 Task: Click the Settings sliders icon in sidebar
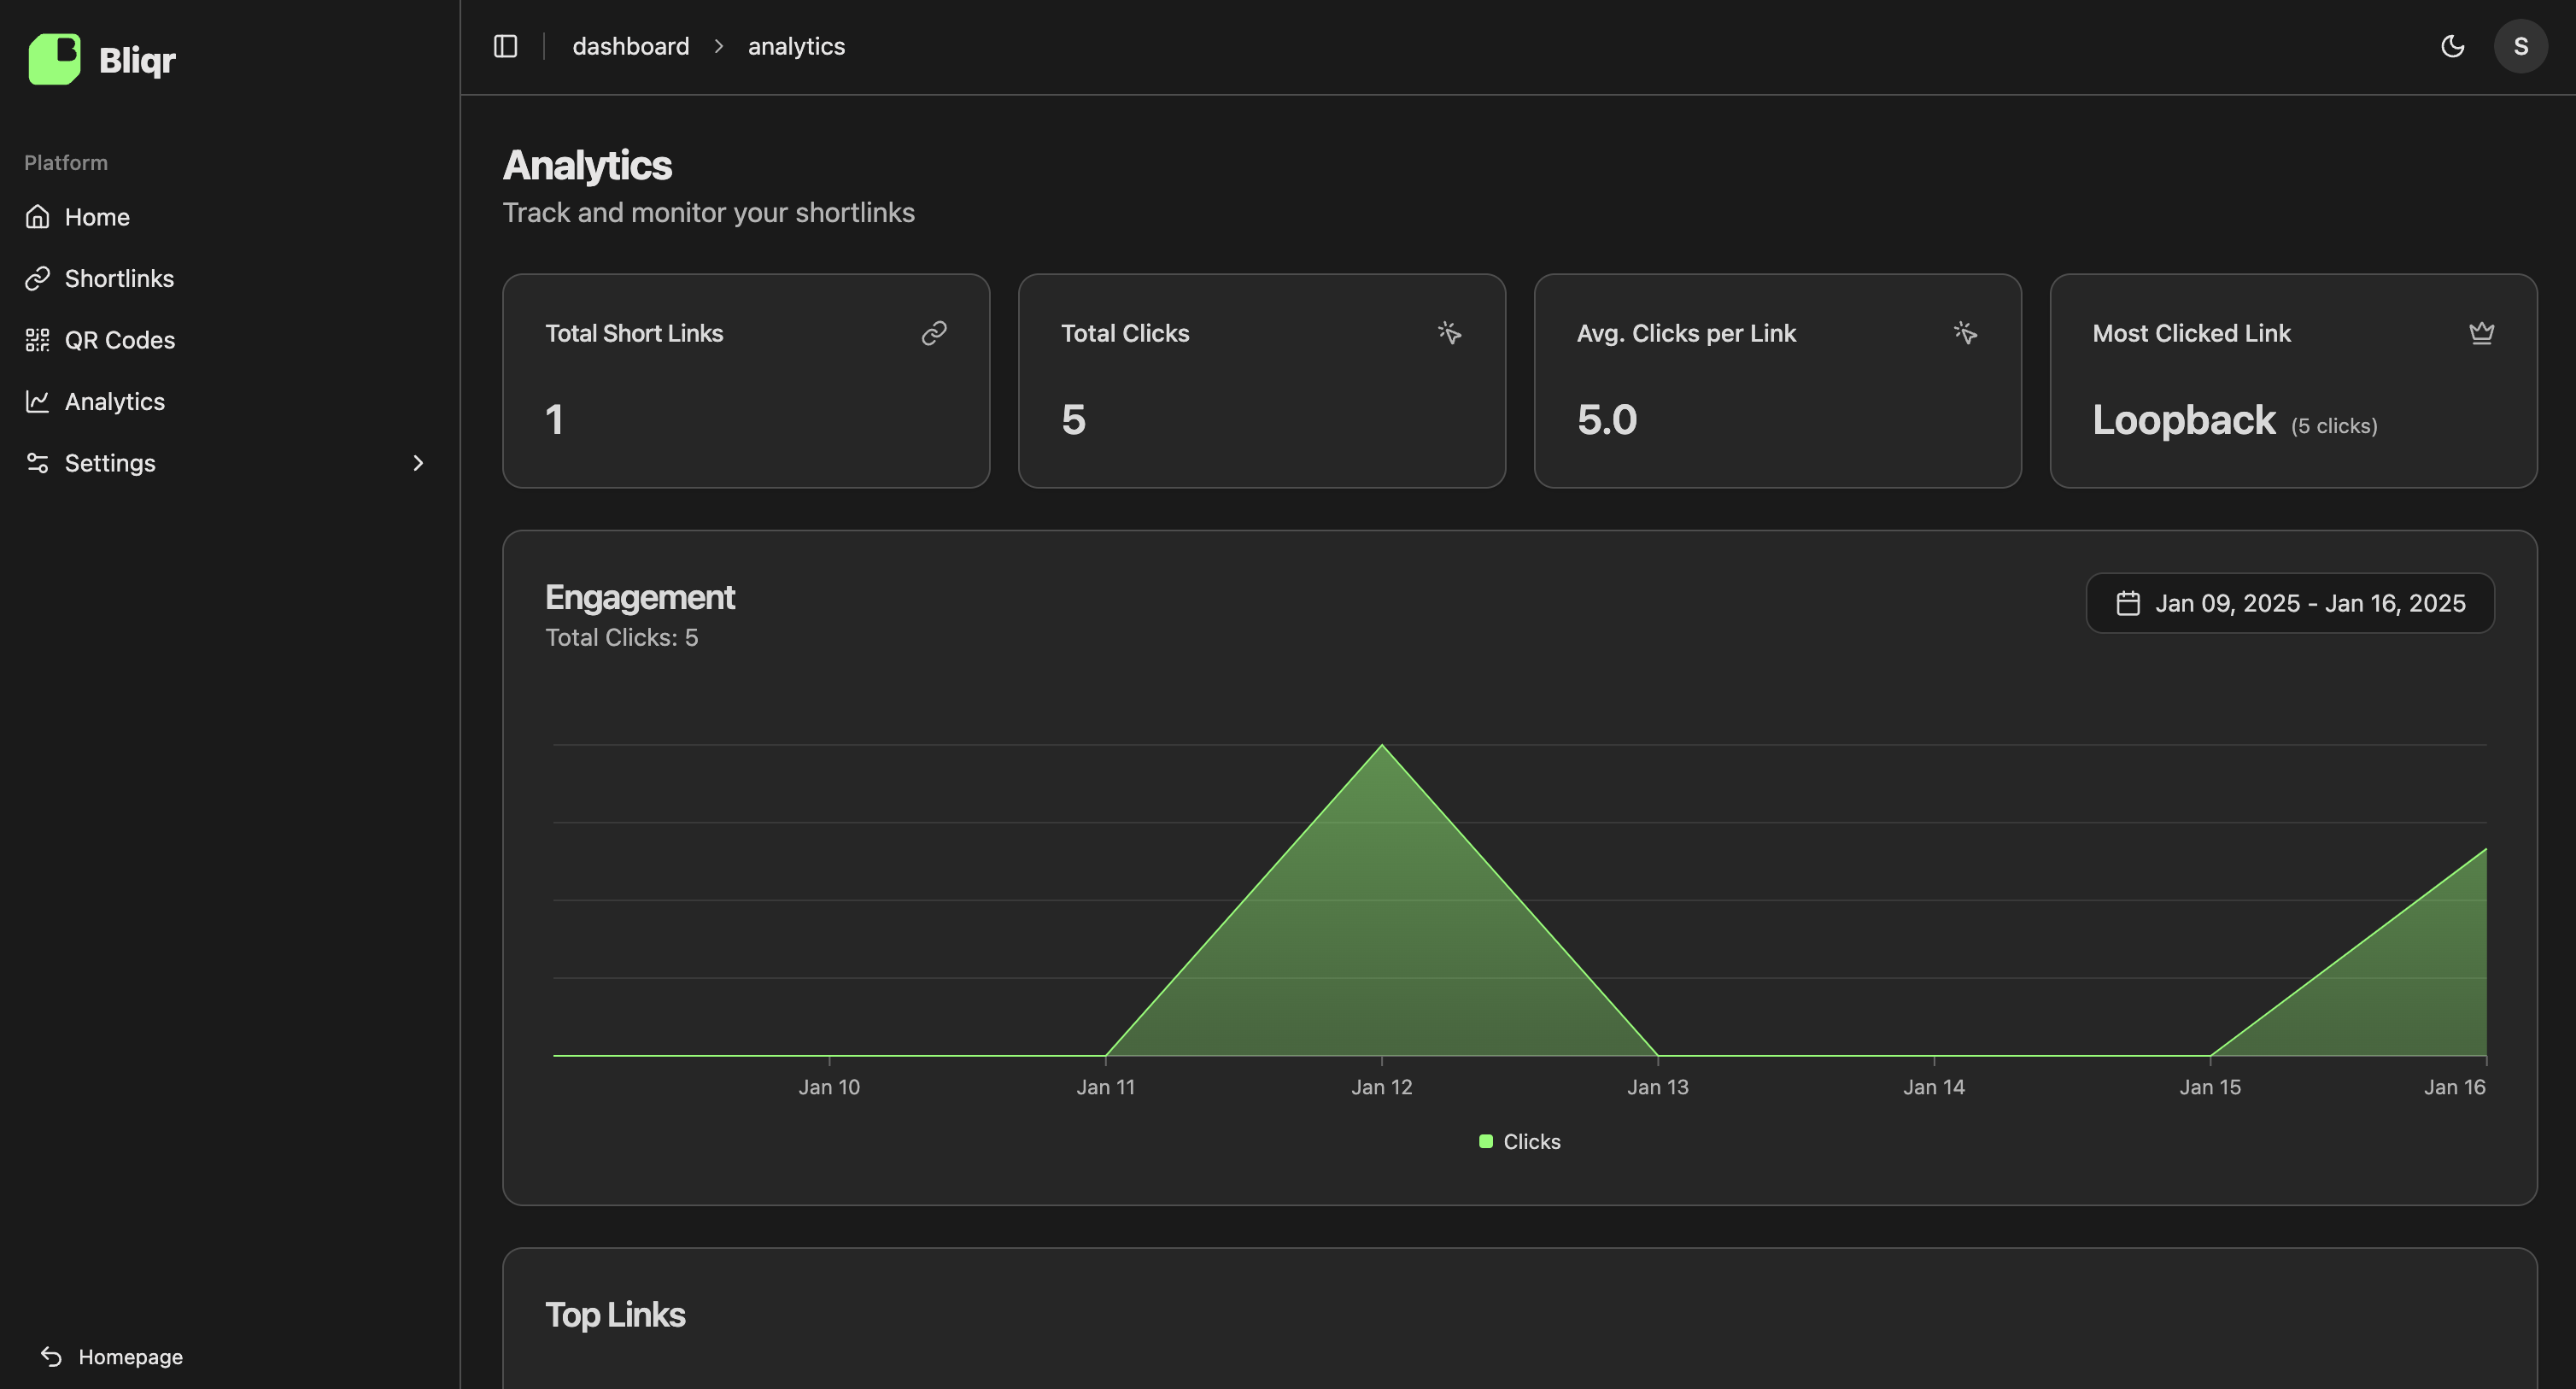tap(37, 463)
